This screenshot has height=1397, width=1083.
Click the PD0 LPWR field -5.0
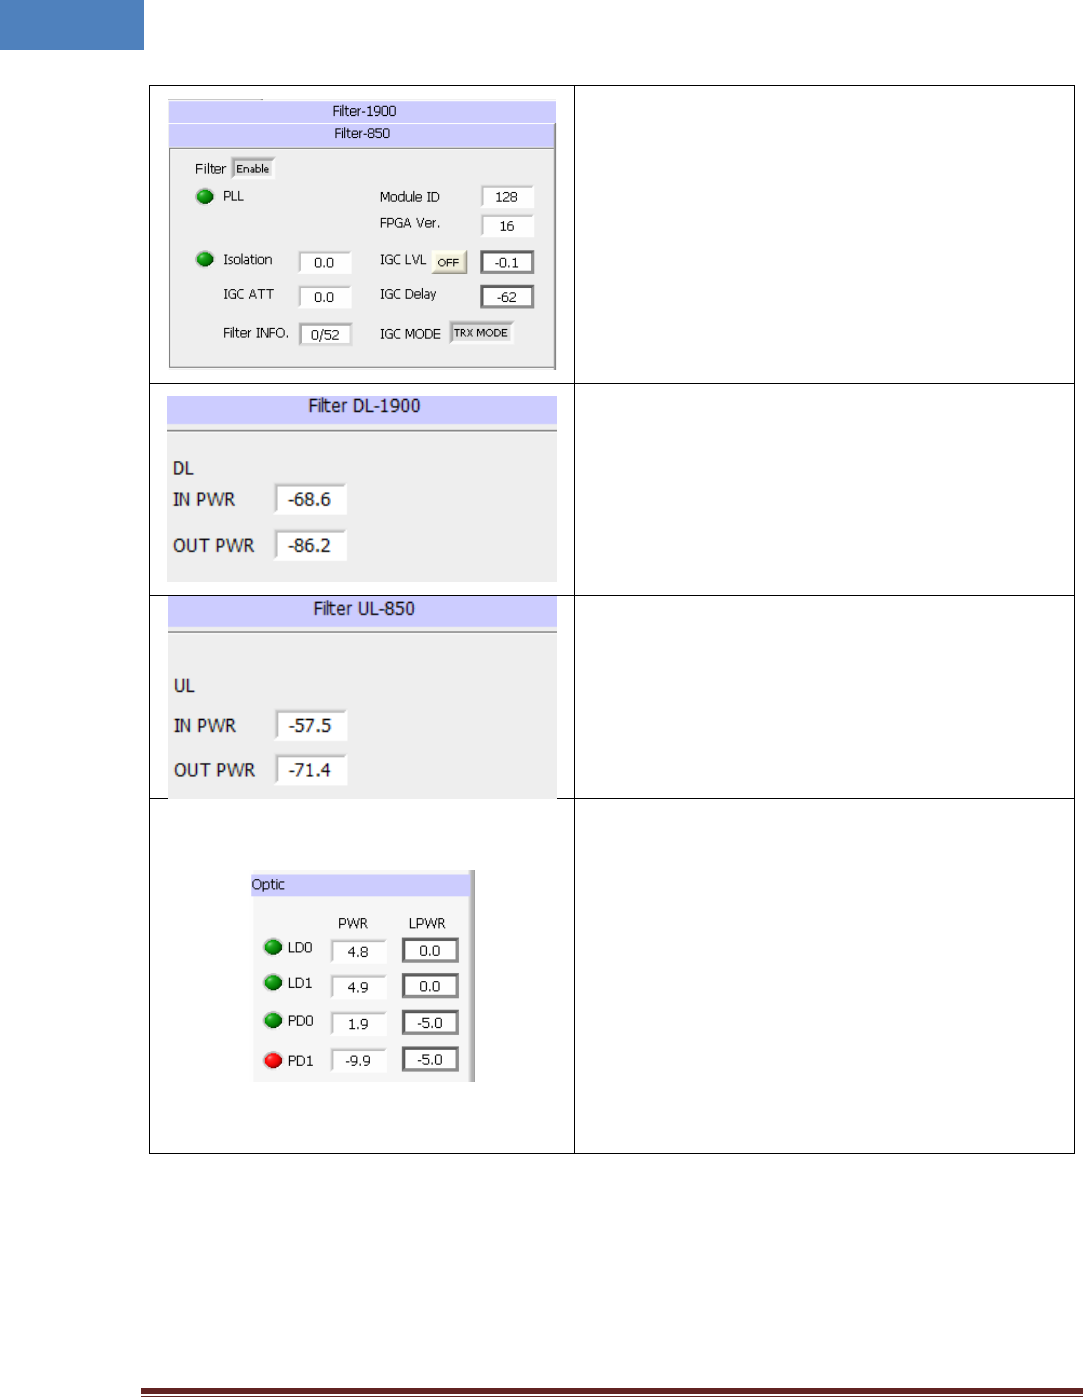[430, 1023]
